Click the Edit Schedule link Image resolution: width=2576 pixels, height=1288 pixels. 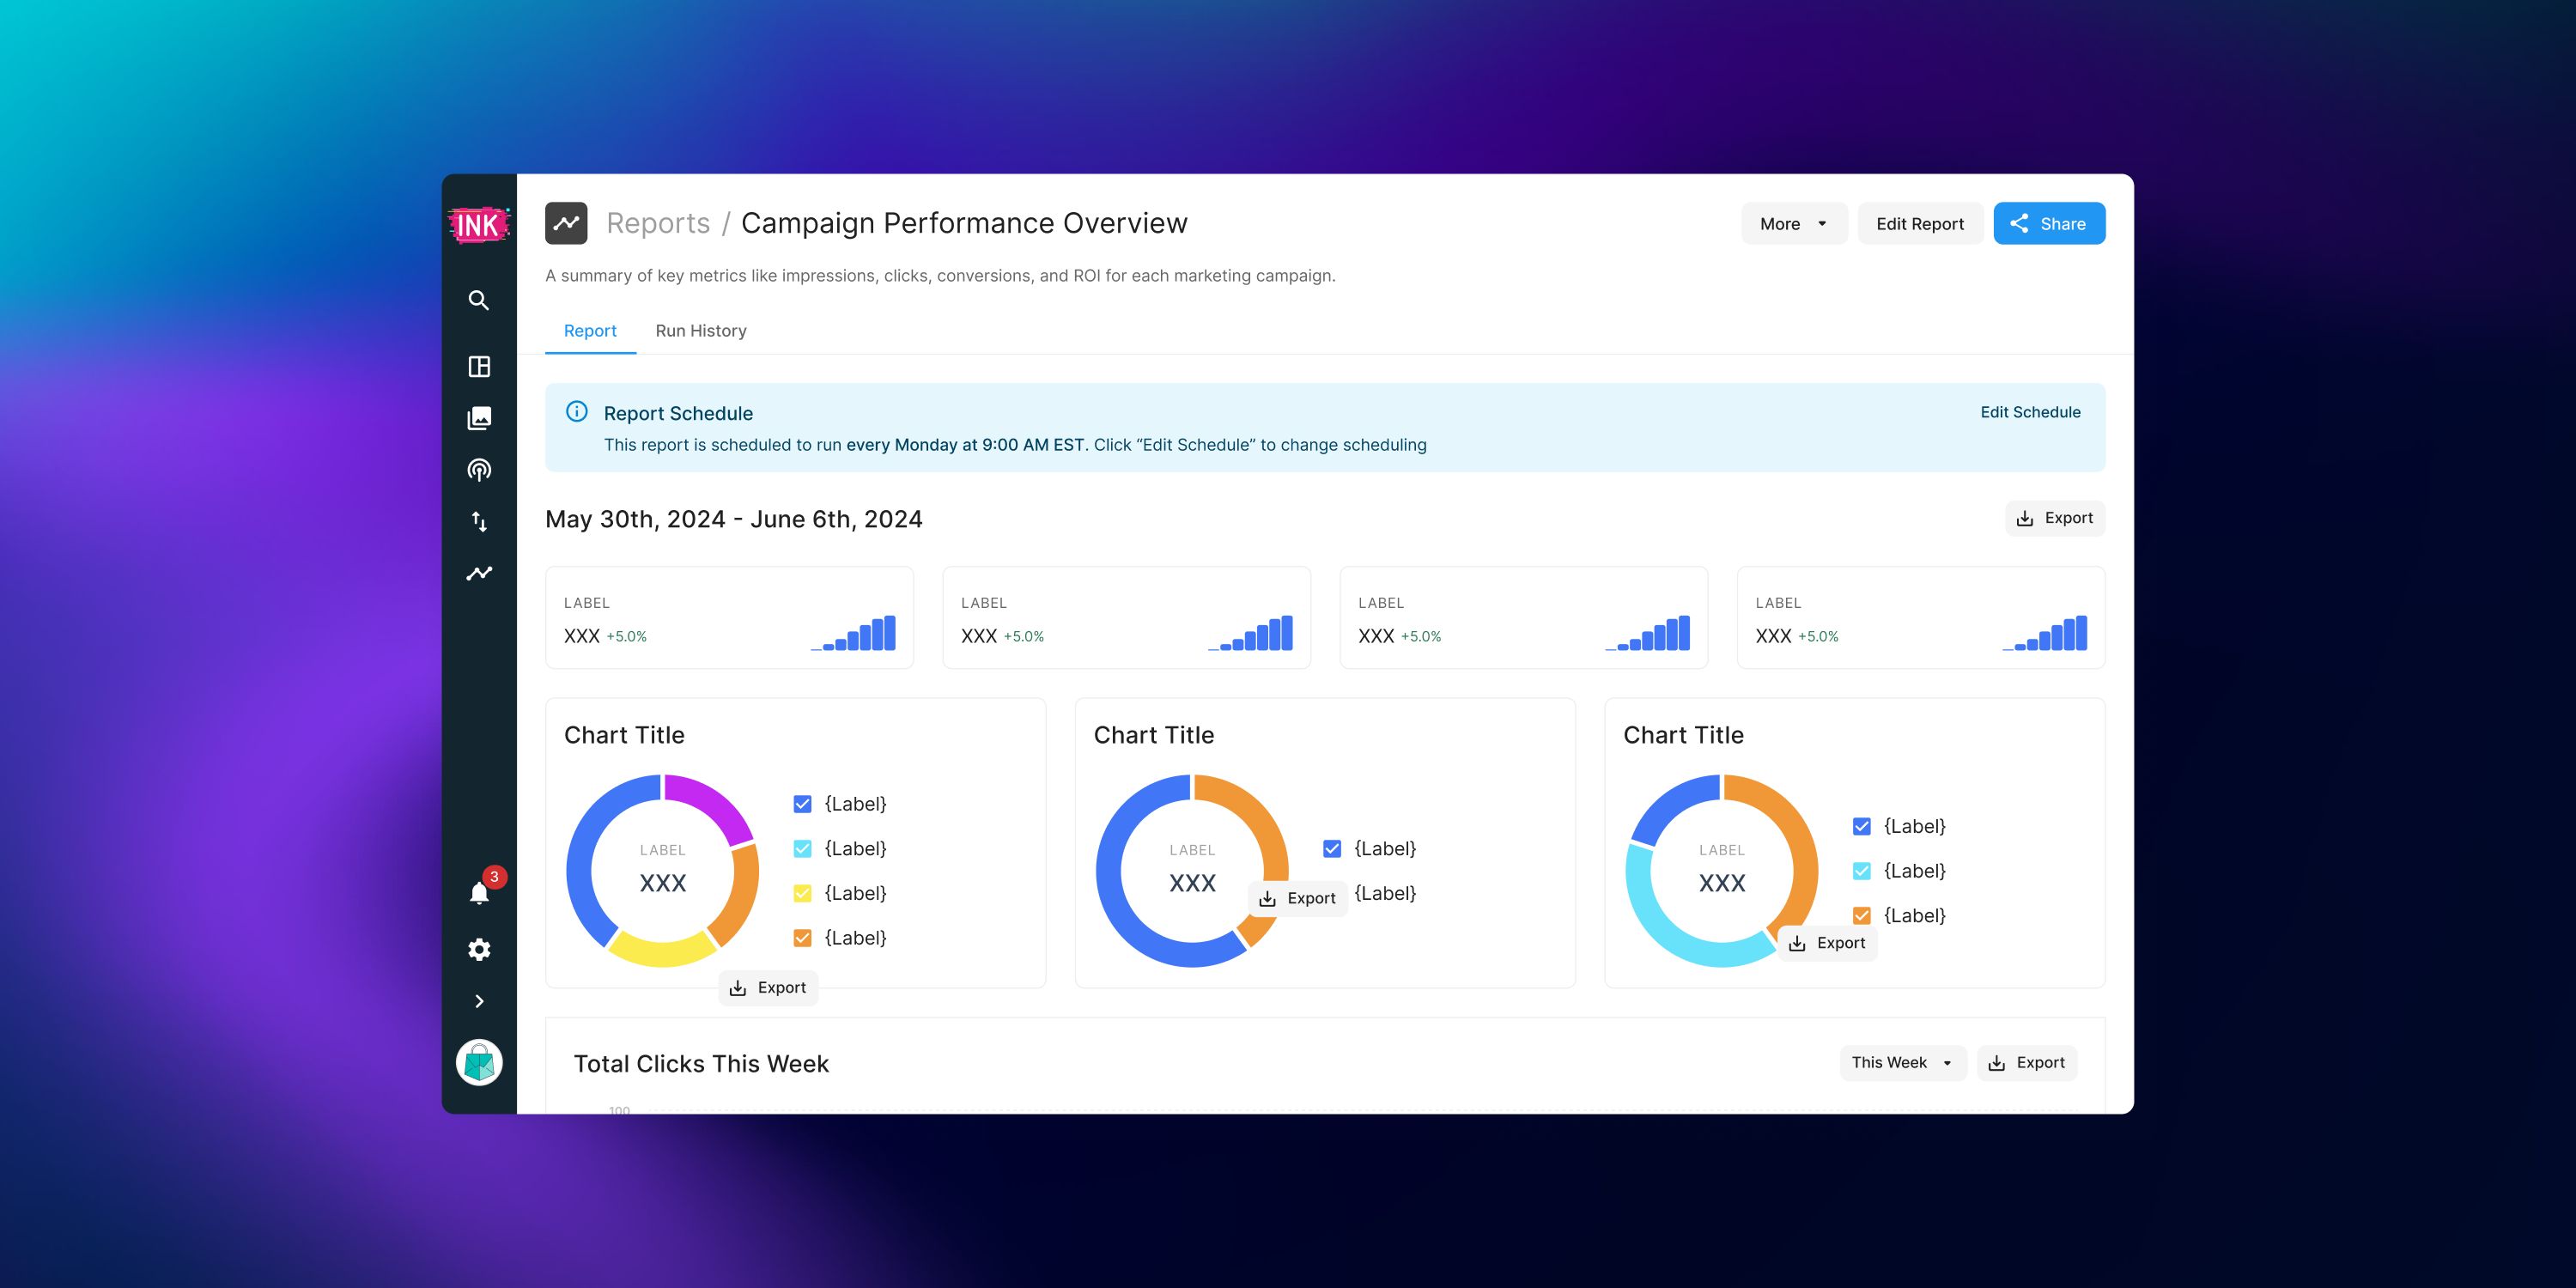click(2029, 412)
